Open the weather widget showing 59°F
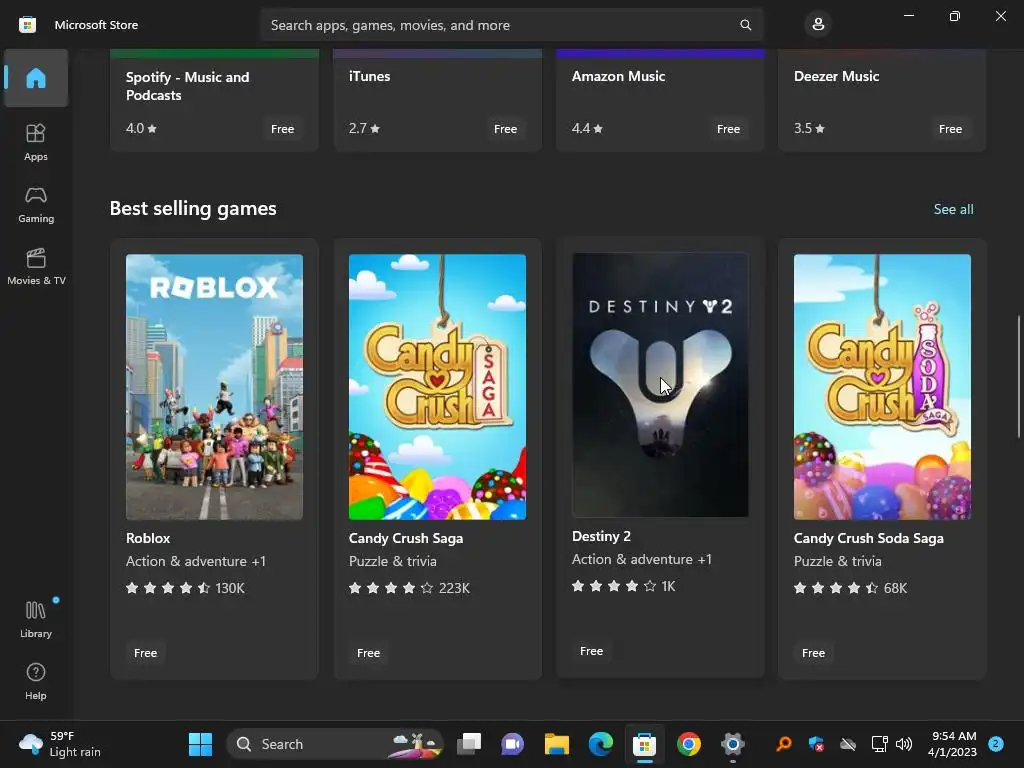Viewport: 1024px width, 768px height. pos(59,744)
